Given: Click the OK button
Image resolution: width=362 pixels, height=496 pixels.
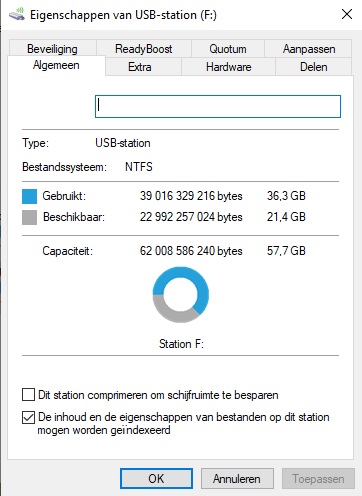Looking at the screenshot, I should 156,479.
